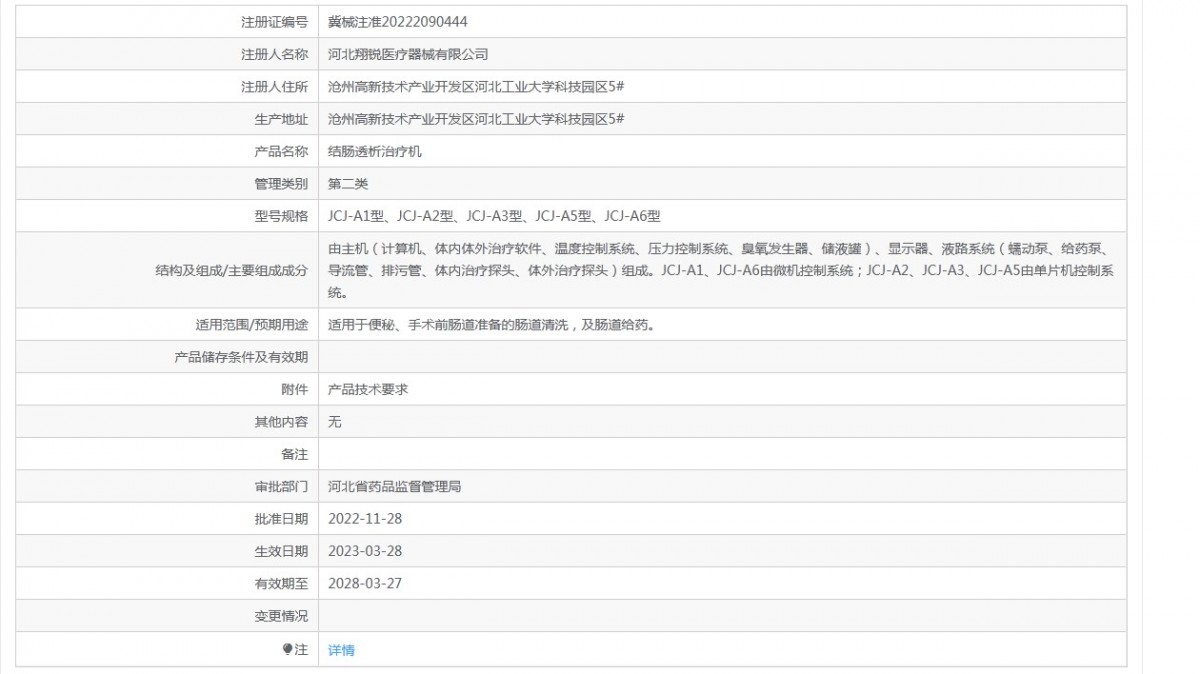
Task: Click the 产品储存条件及有效期 label
Action: [241, 357]
